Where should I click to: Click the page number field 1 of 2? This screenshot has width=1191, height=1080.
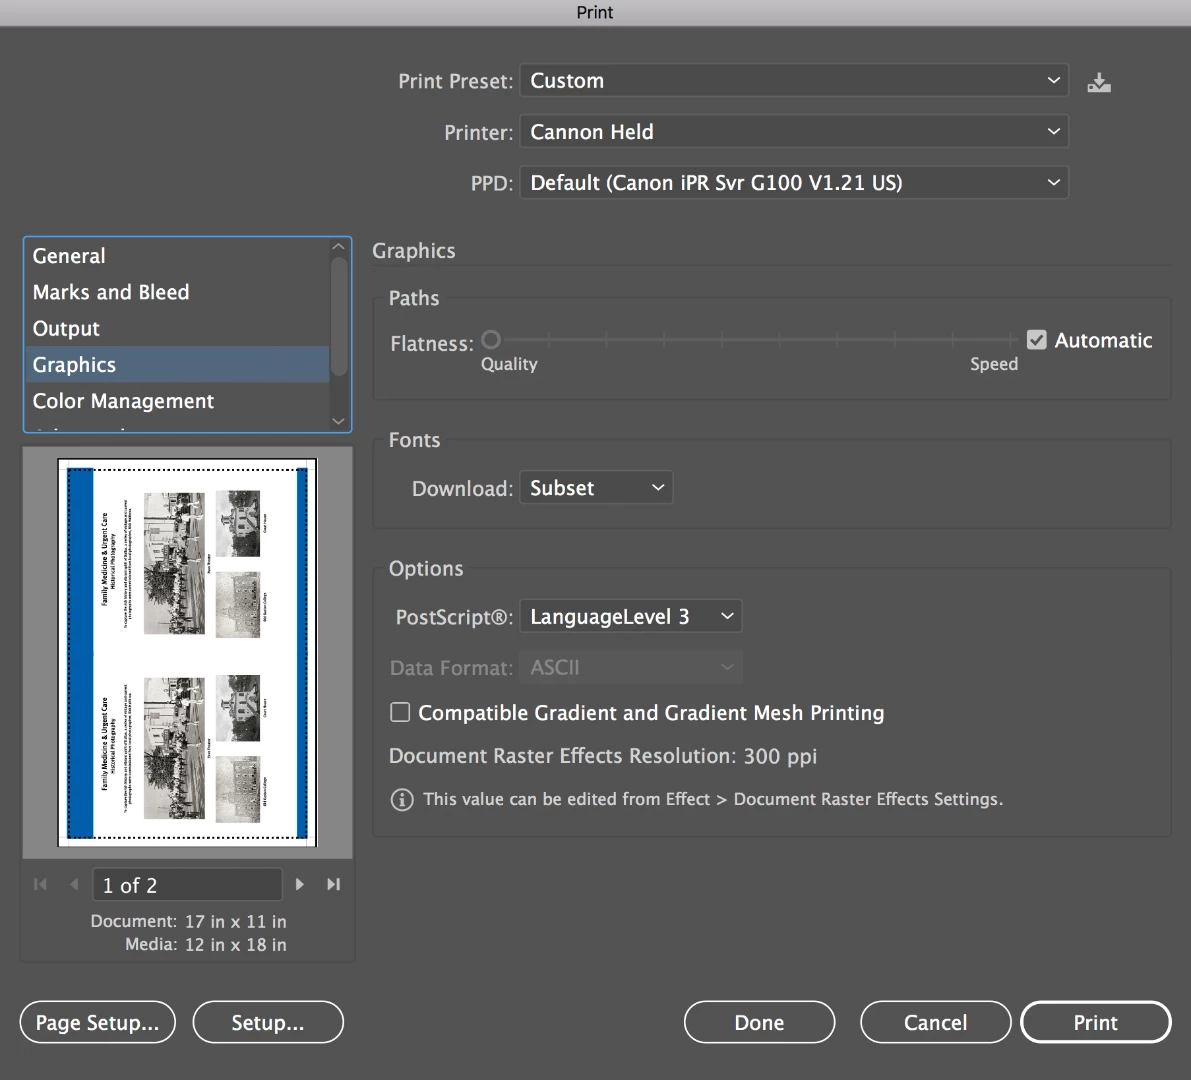pos(188,885)
